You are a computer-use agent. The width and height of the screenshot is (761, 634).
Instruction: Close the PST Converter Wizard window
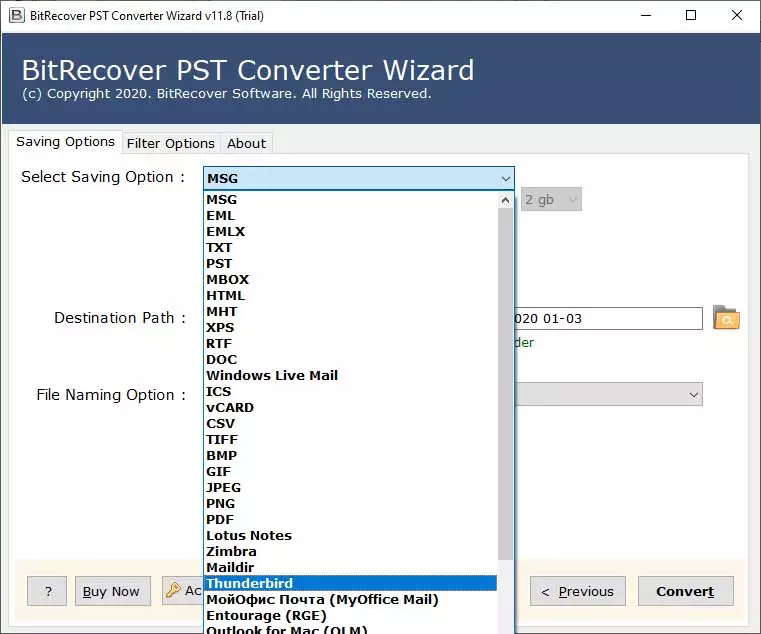(x=737, y=16)
